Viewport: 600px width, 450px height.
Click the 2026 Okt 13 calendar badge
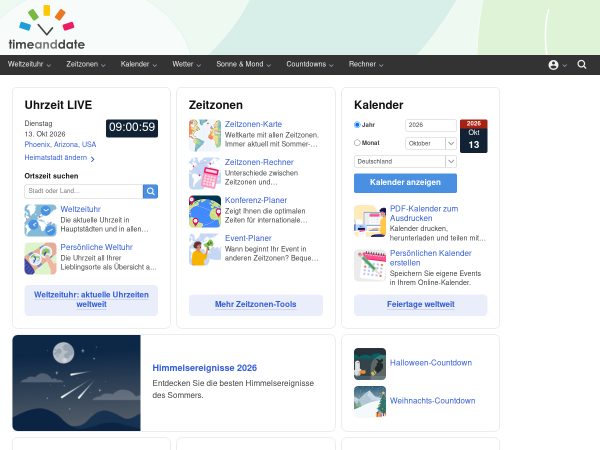pyautogui.click(x=474, y=136)
